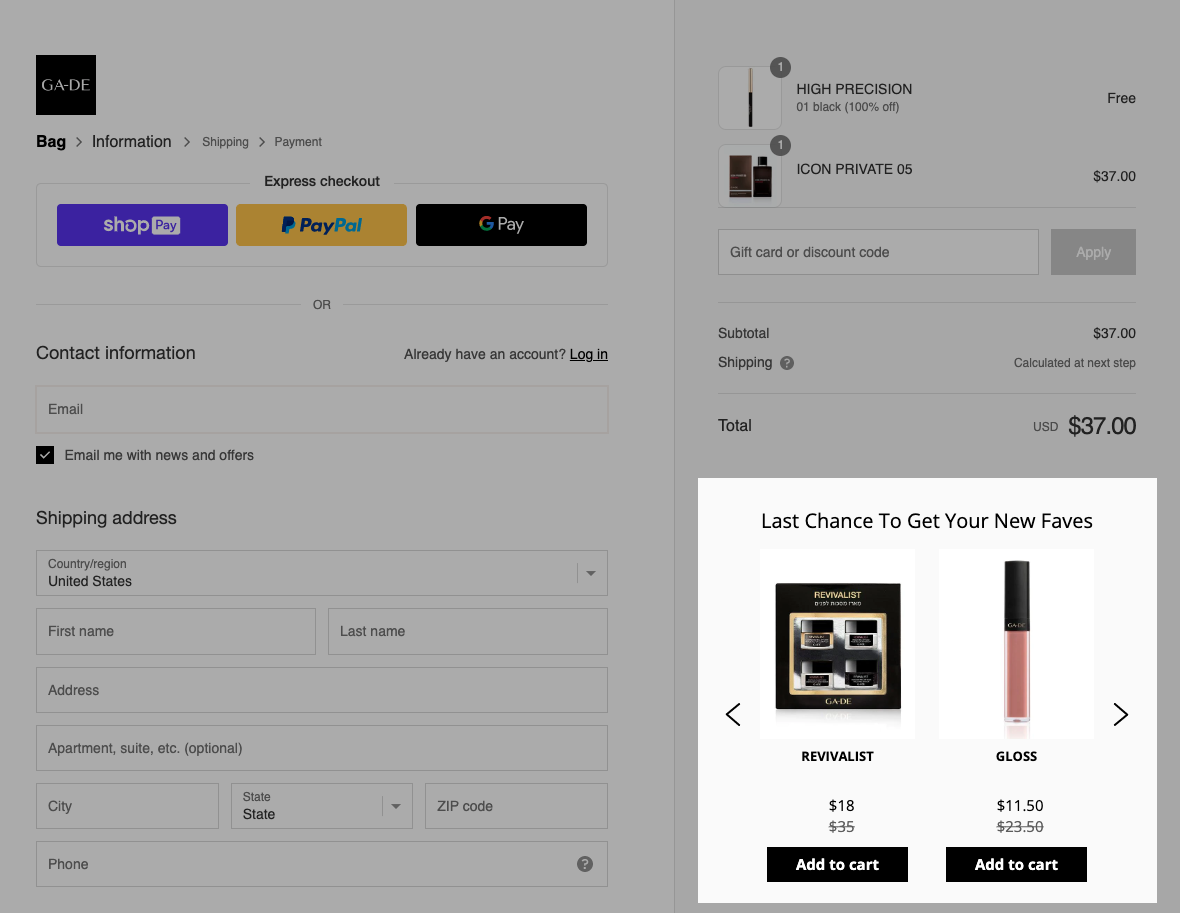Click the ICON PRIVATE 05 item title
The width and height of the screenshot is (1180, 913).
[854, 169]
